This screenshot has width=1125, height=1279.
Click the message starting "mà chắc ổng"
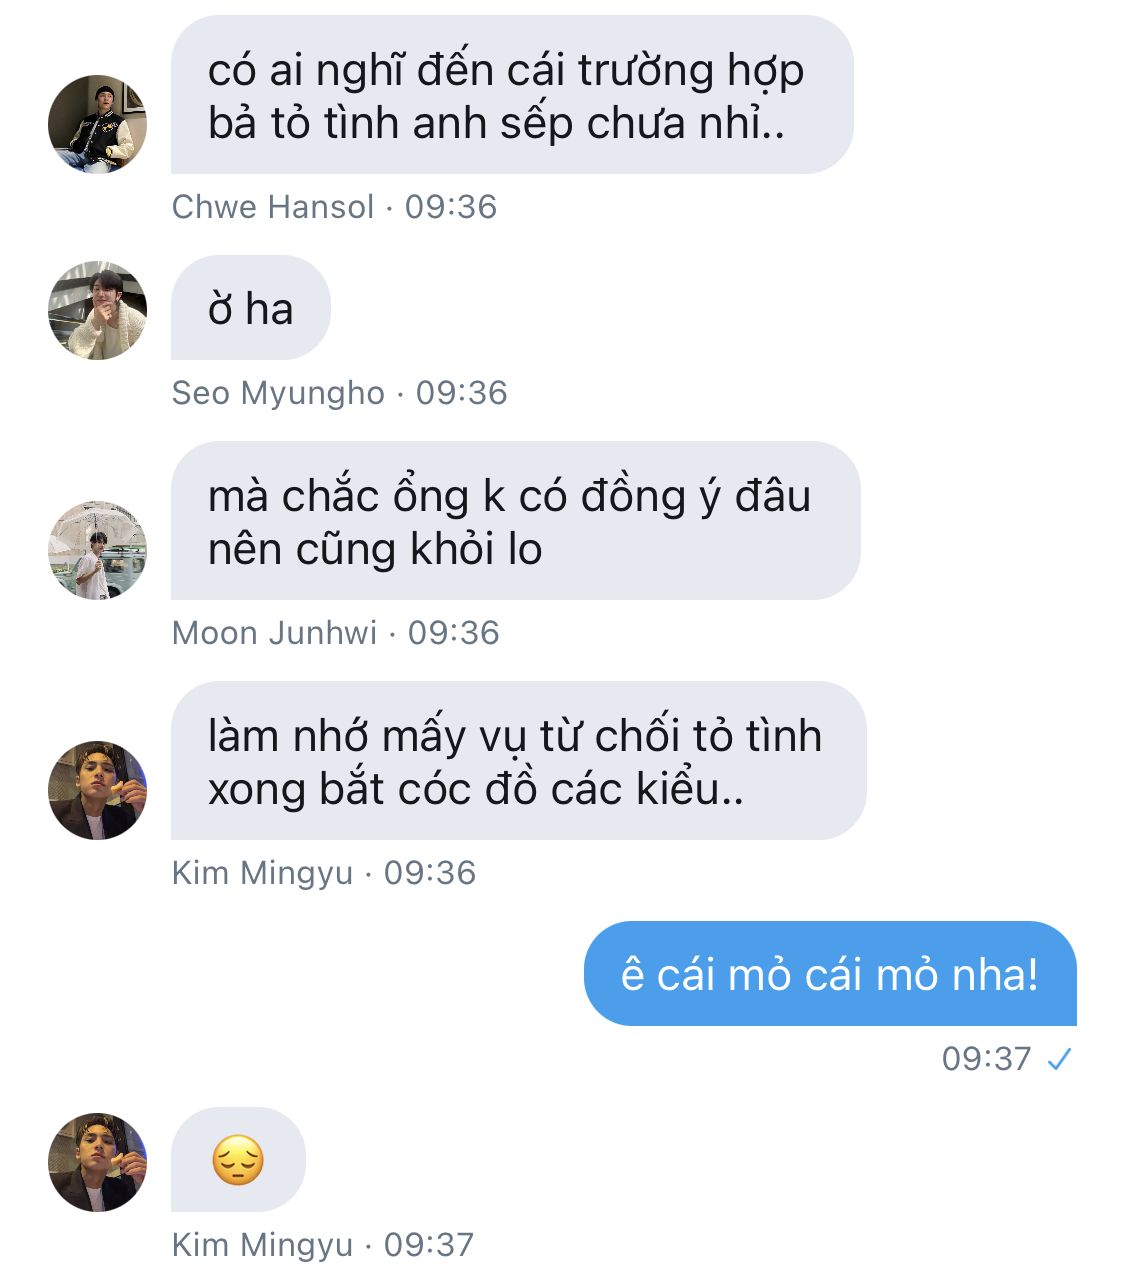515,521
